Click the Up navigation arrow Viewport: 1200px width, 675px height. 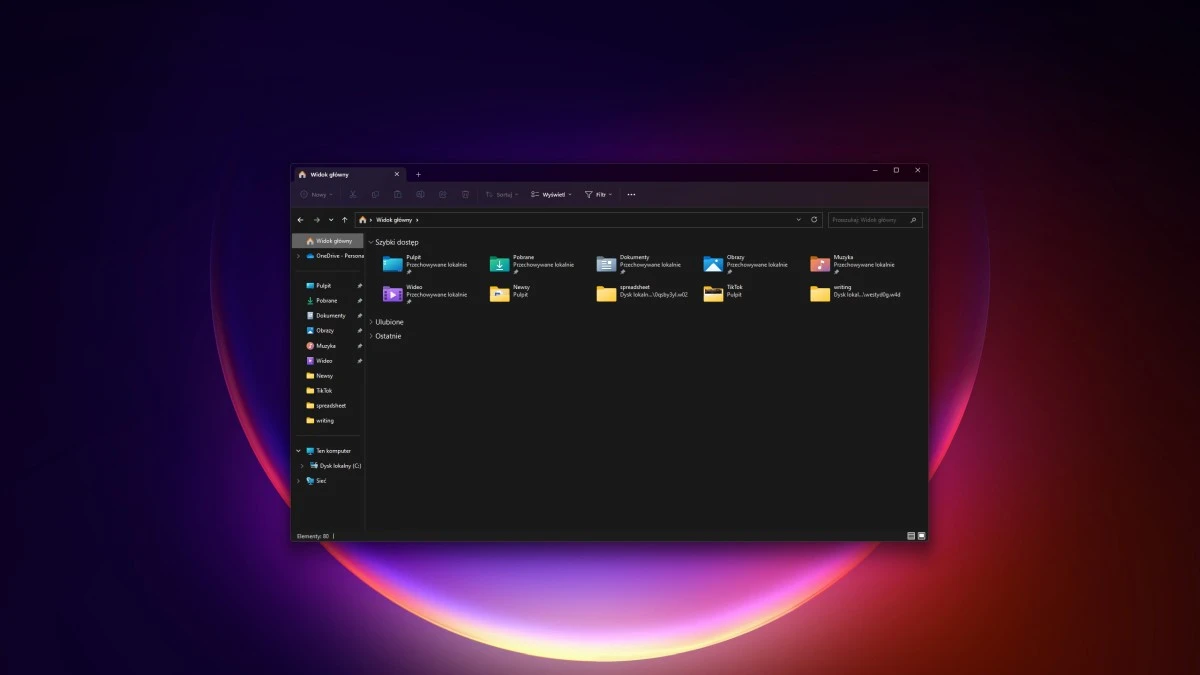coord(344,219)
